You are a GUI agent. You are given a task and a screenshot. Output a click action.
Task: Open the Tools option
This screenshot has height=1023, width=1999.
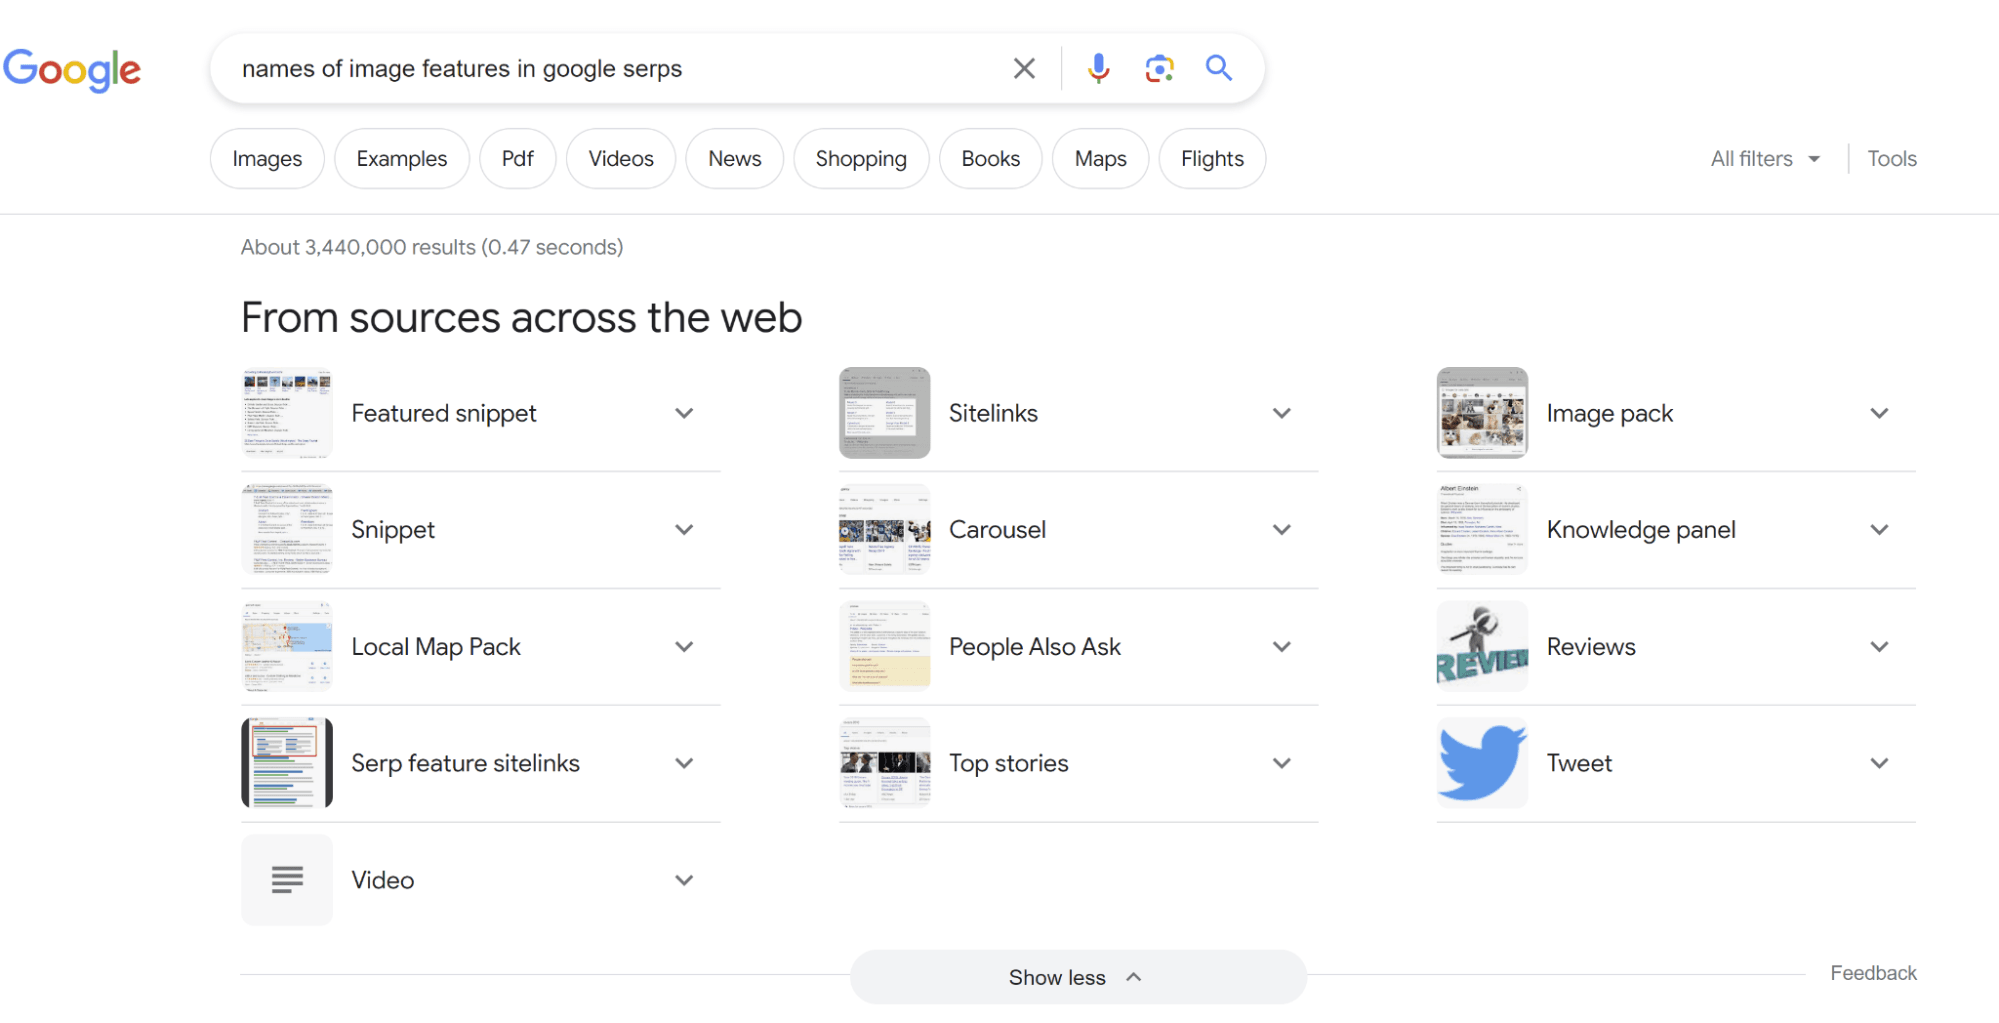[x=1891, y=159]
